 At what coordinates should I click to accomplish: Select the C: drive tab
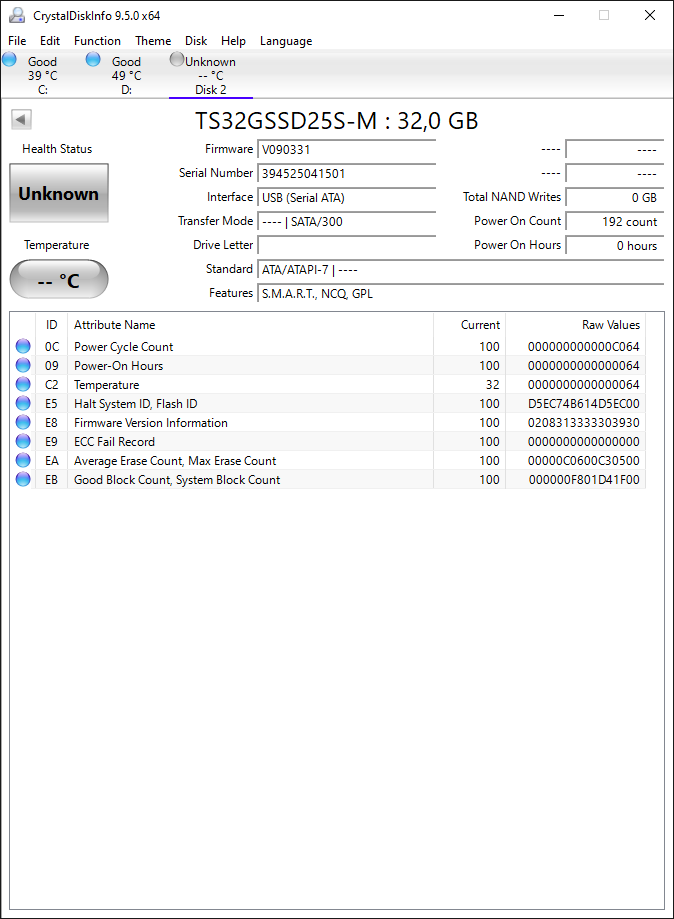pos(42,76)
